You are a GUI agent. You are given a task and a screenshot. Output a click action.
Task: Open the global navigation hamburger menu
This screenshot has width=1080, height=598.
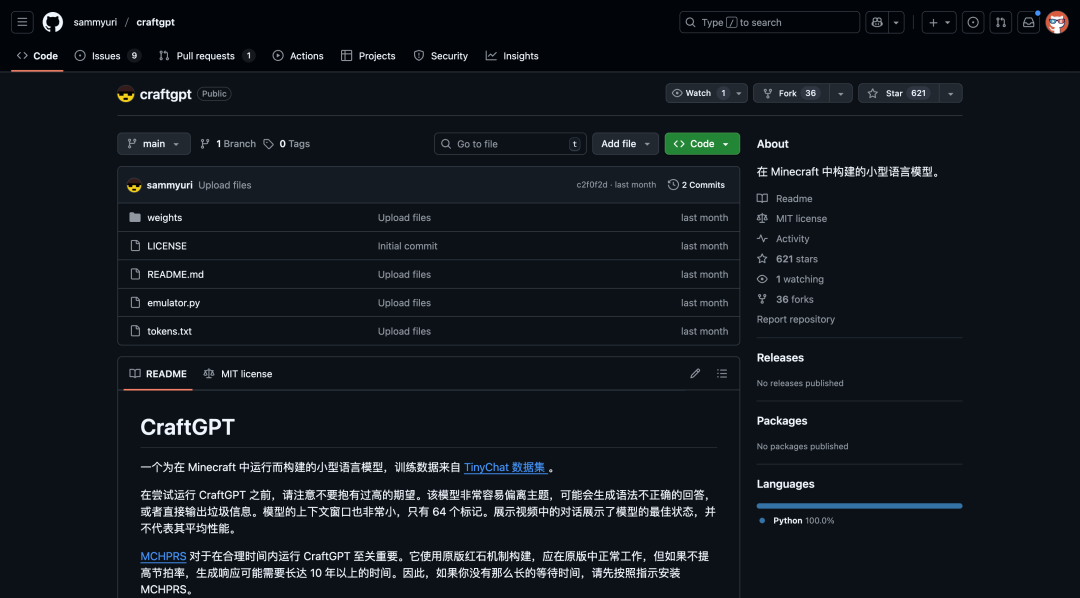21,21
